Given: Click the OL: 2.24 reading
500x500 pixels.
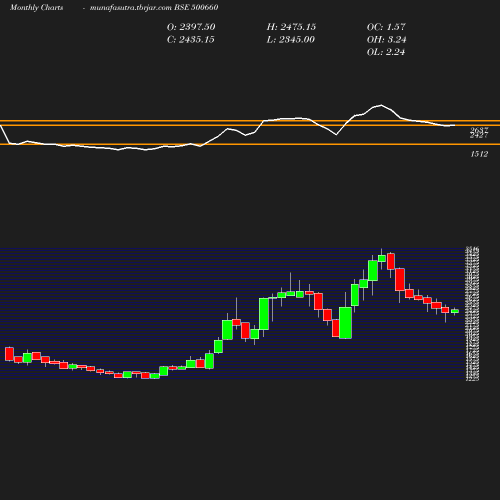Looking at the screenshot, I should [x=386, y=52].
